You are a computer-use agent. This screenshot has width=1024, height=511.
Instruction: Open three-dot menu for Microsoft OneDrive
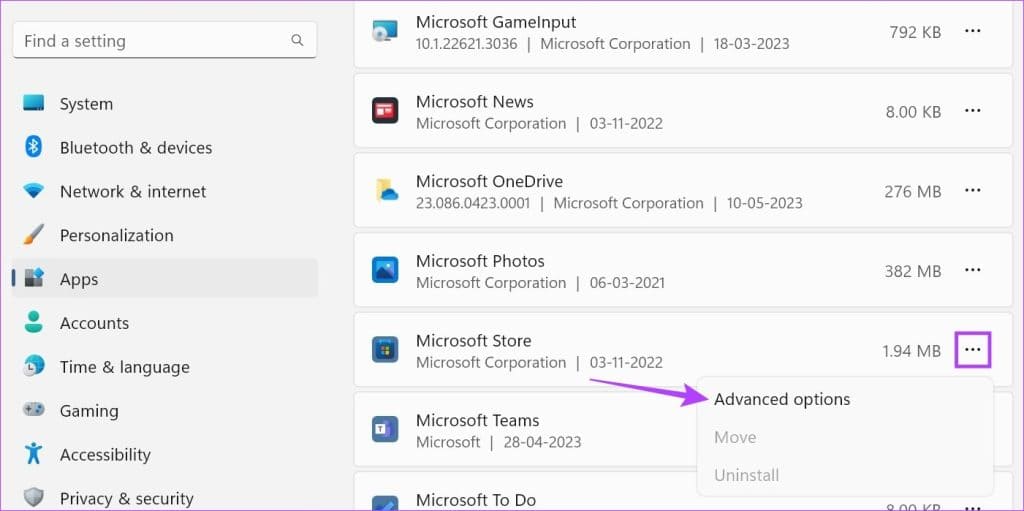(x=972, y=191)
